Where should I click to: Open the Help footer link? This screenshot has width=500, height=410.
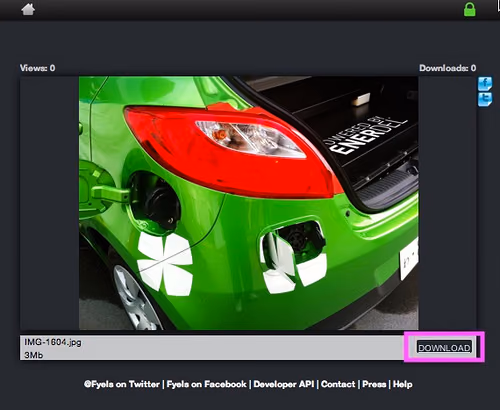pyautogui.click(x=402, y=384)
